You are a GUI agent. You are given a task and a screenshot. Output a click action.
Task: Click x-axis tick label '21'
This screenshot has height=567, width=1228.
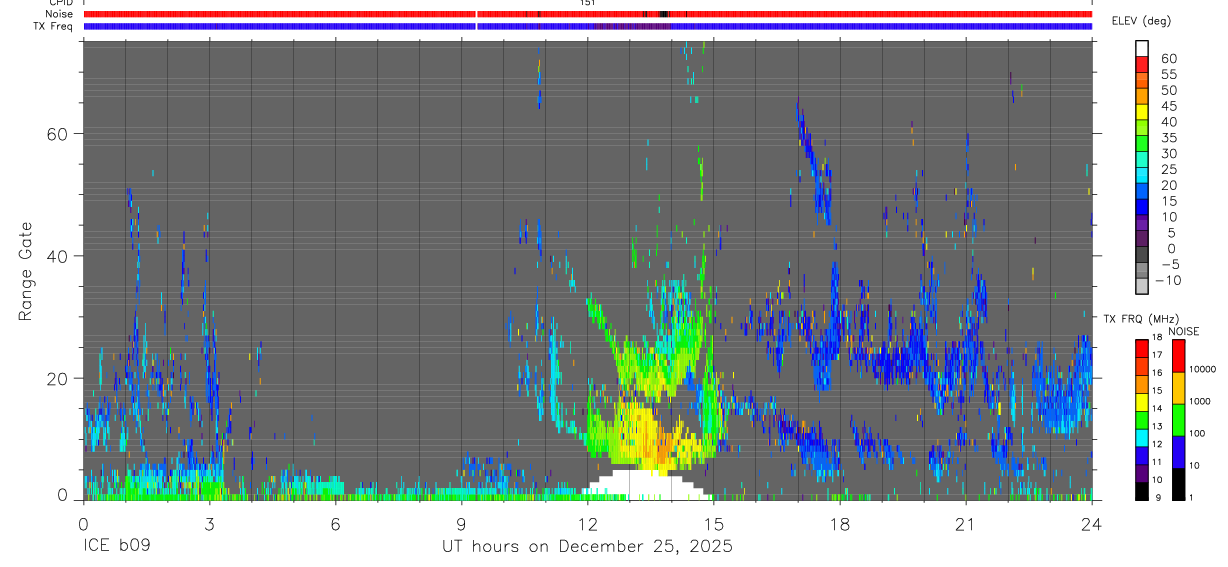pos(965,524)
